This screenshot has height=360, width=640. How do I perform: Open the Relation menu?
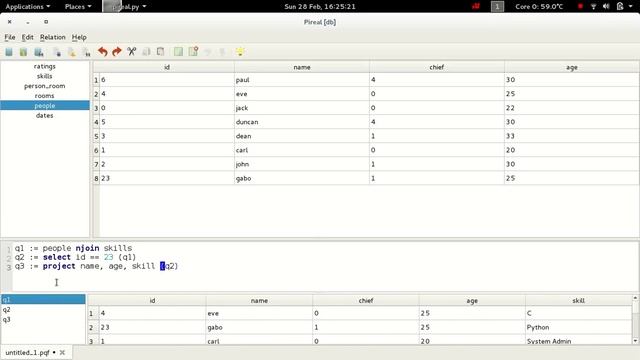53,37
